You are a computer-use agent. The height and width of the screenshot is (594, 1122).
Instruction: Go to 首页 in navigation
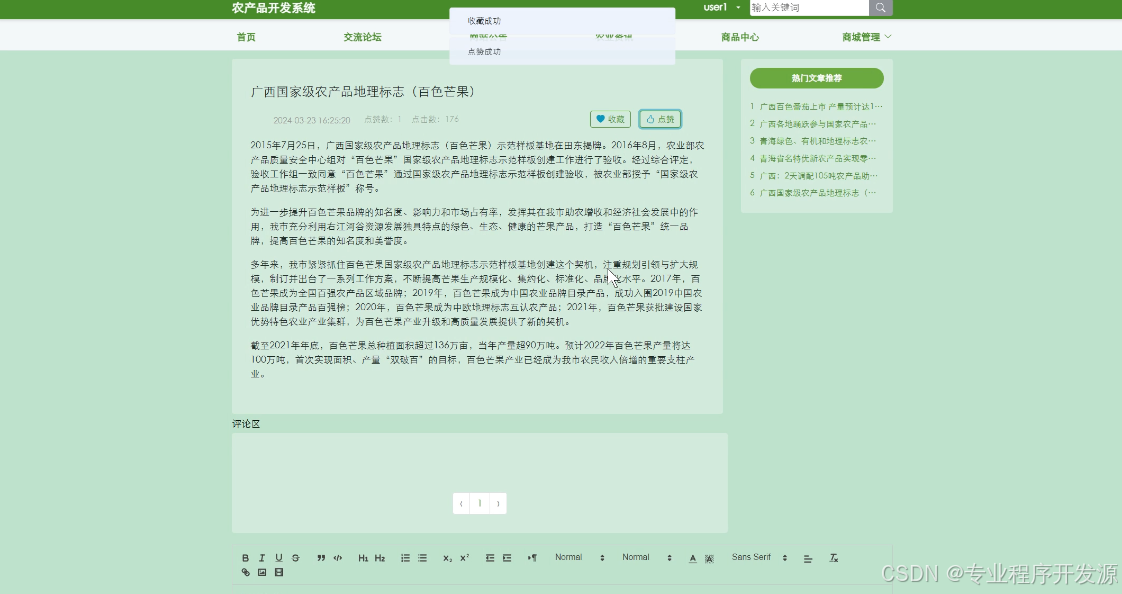[x=246, y=37]
